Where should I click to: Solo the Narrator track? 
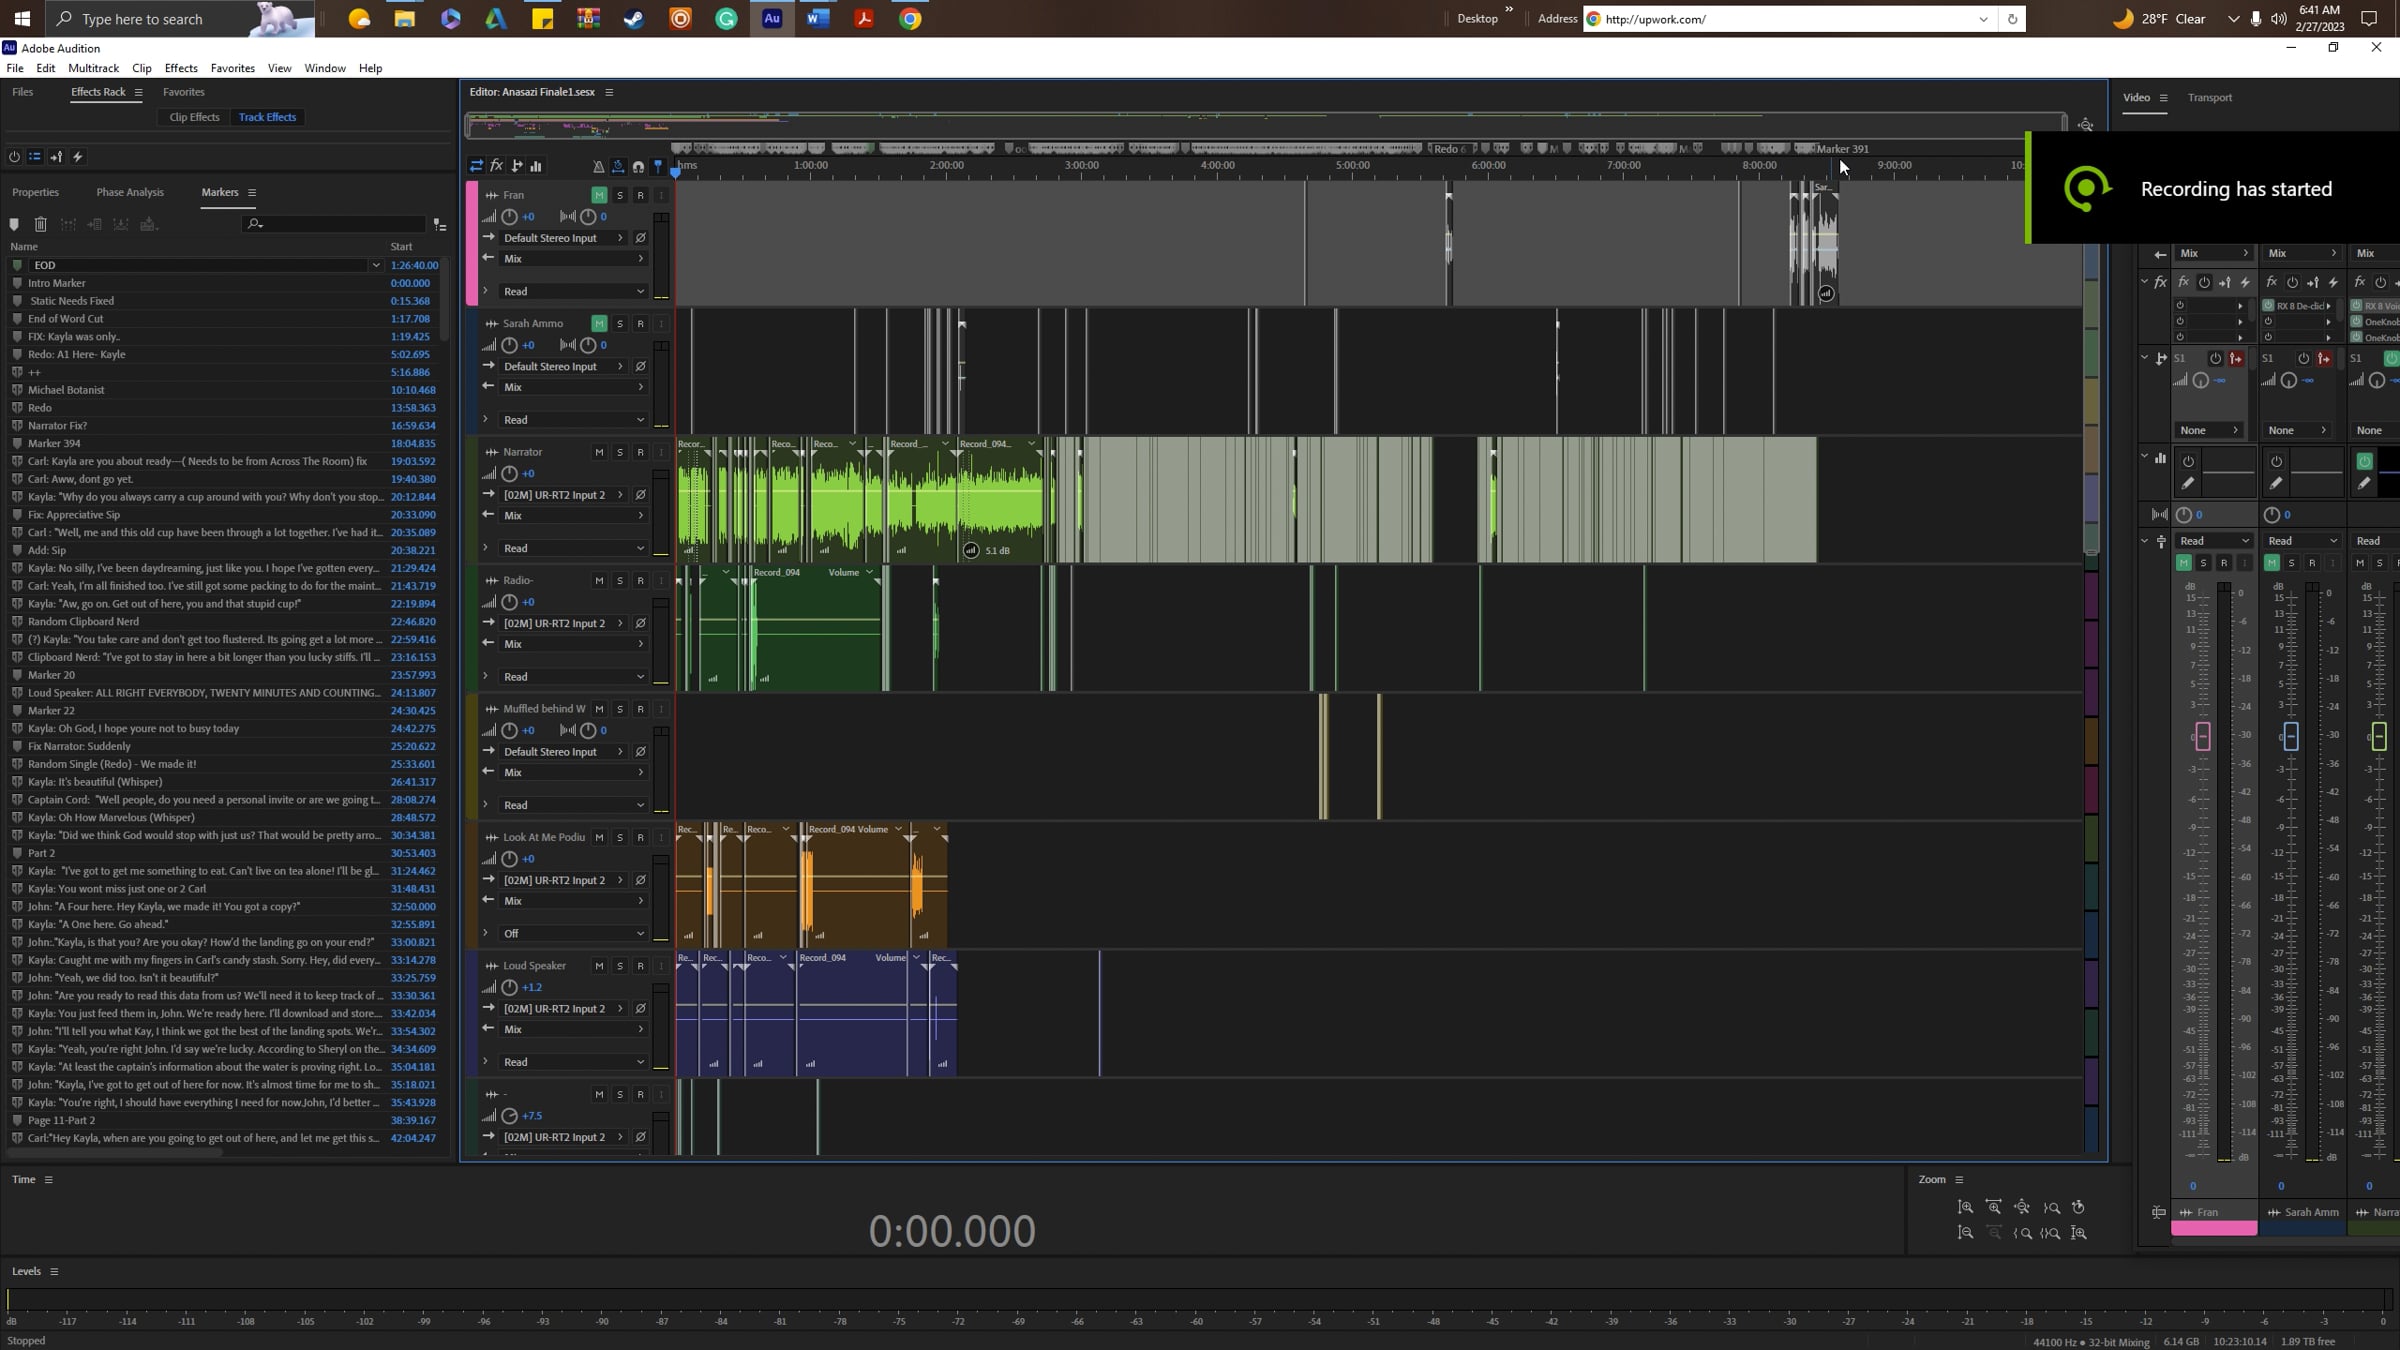coord(620,452)
